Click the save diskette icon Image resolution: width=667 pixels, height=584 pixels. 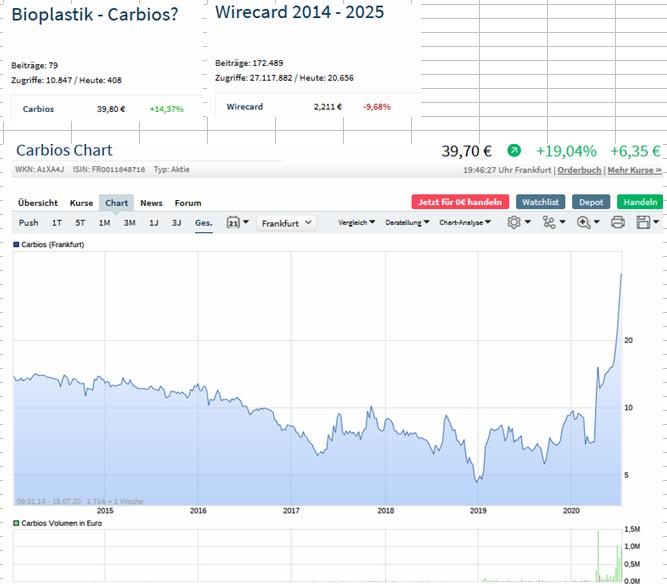click(643, 222)
